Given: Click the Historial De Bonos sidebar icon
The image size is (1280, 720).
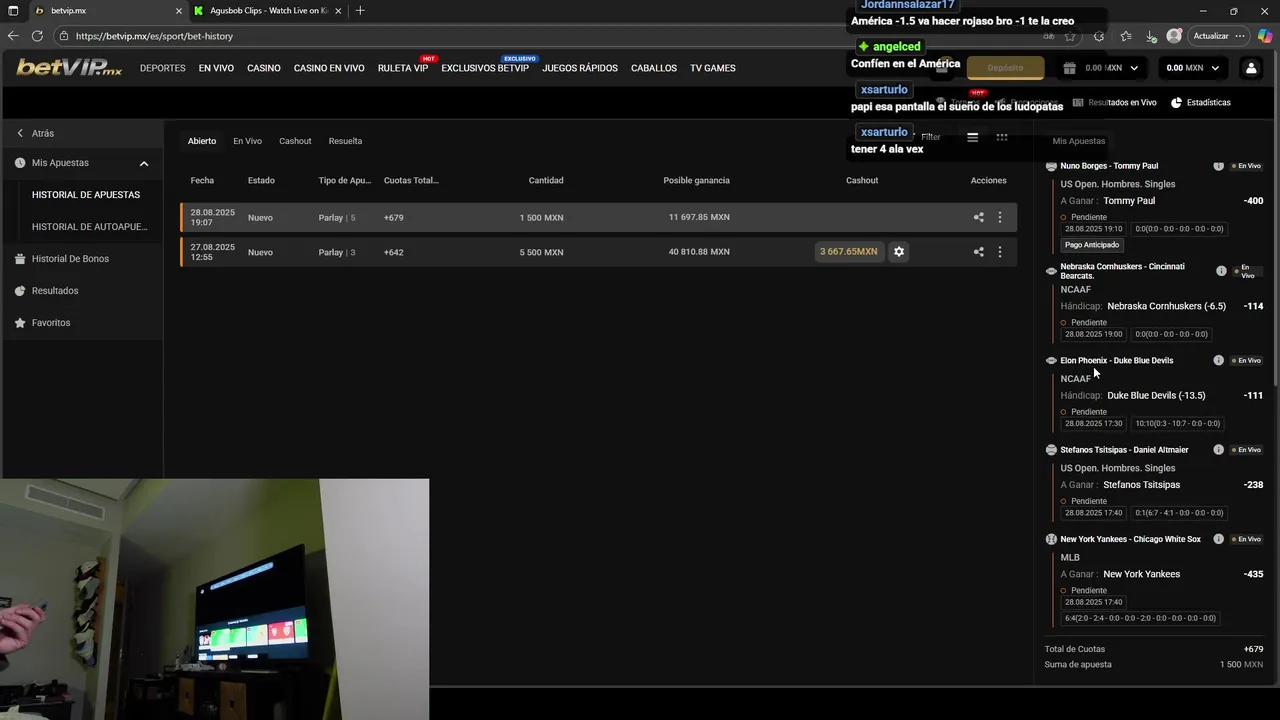Looking at the screenshot, I should 21,259.
